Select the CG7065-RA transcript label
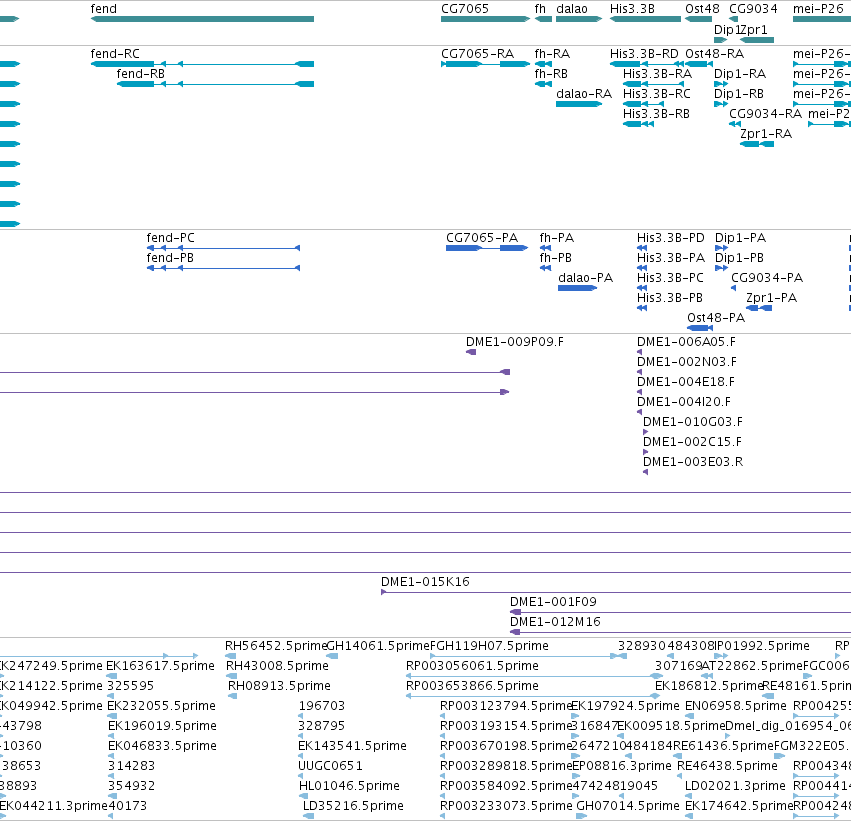851x821 pixels. (x=477, y=54)
